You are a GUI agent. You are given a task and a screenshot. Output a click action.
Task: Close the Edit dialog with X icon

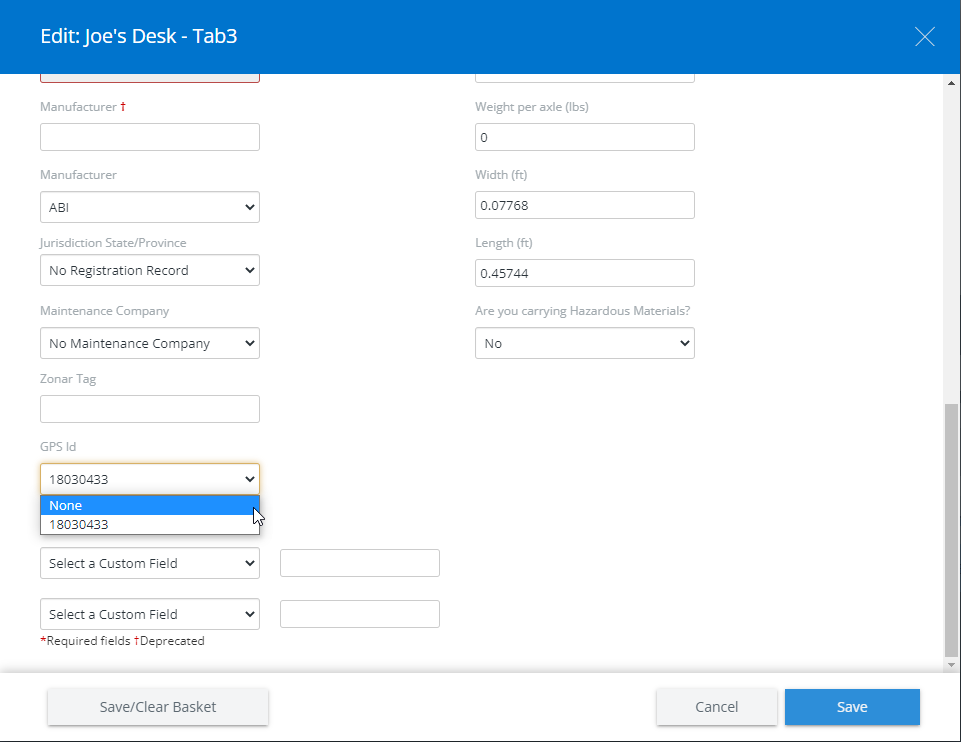(924, 37)
